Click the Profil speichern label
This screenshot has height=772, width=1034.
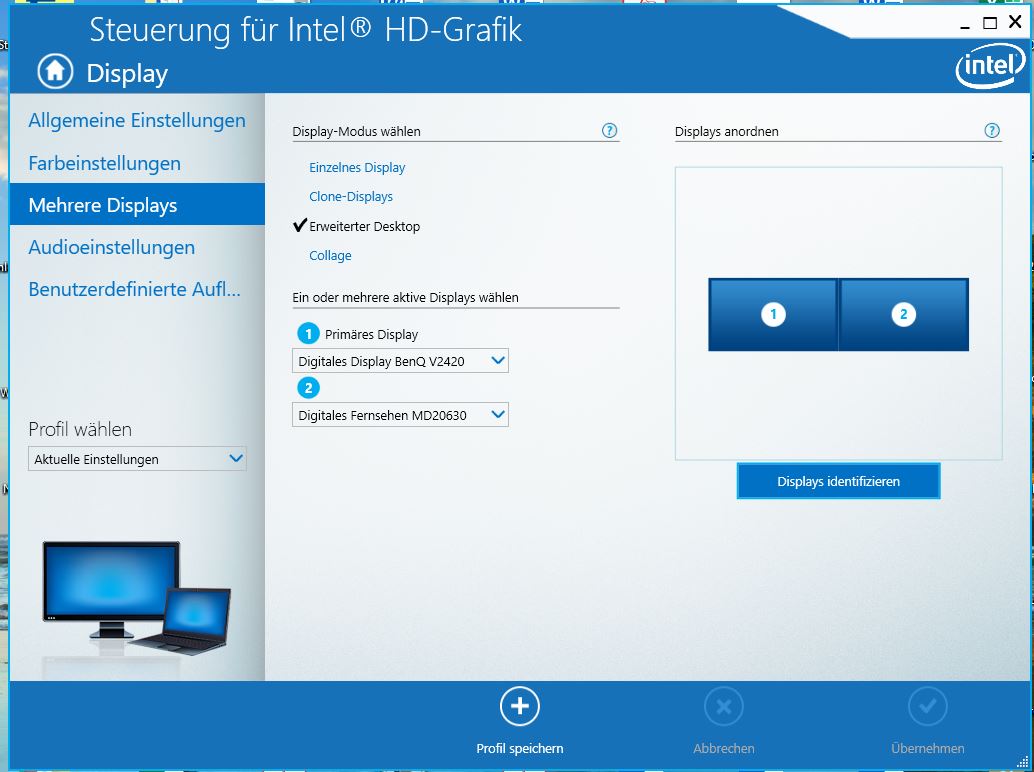520,748
